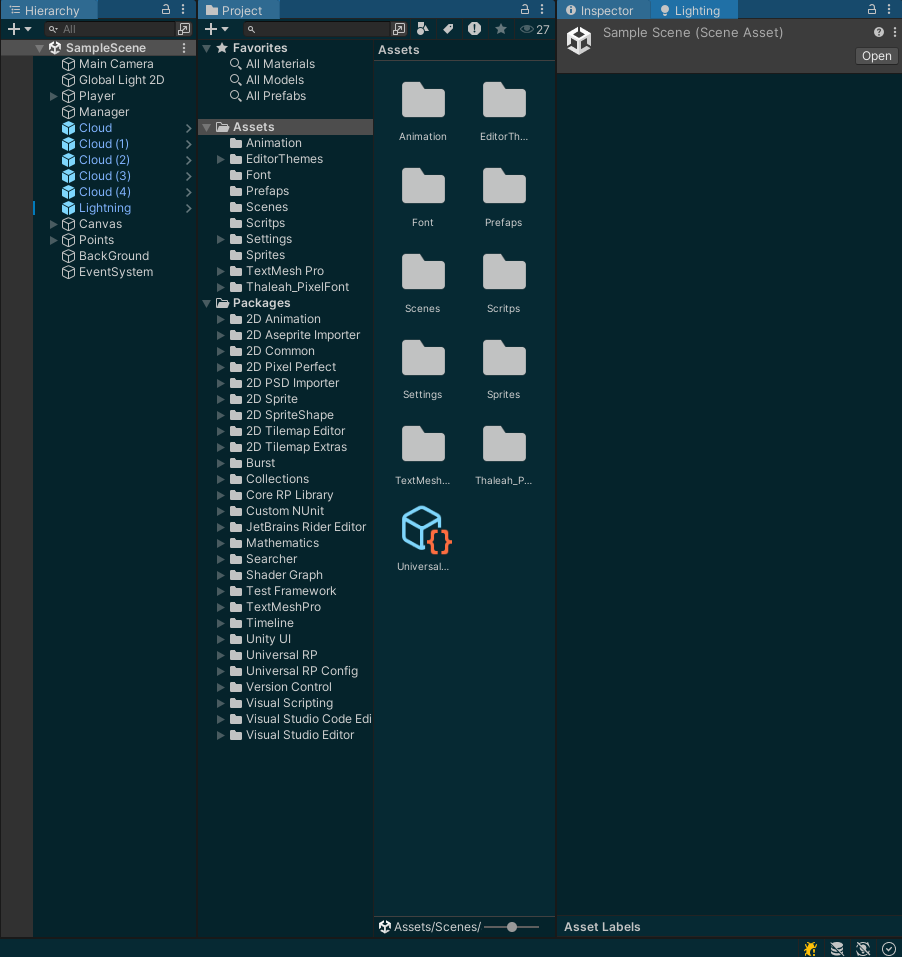Open Hierarchy panel more options menu
Image resolution: width=902 pixels, height=957 pixels.
coord(183,9)
